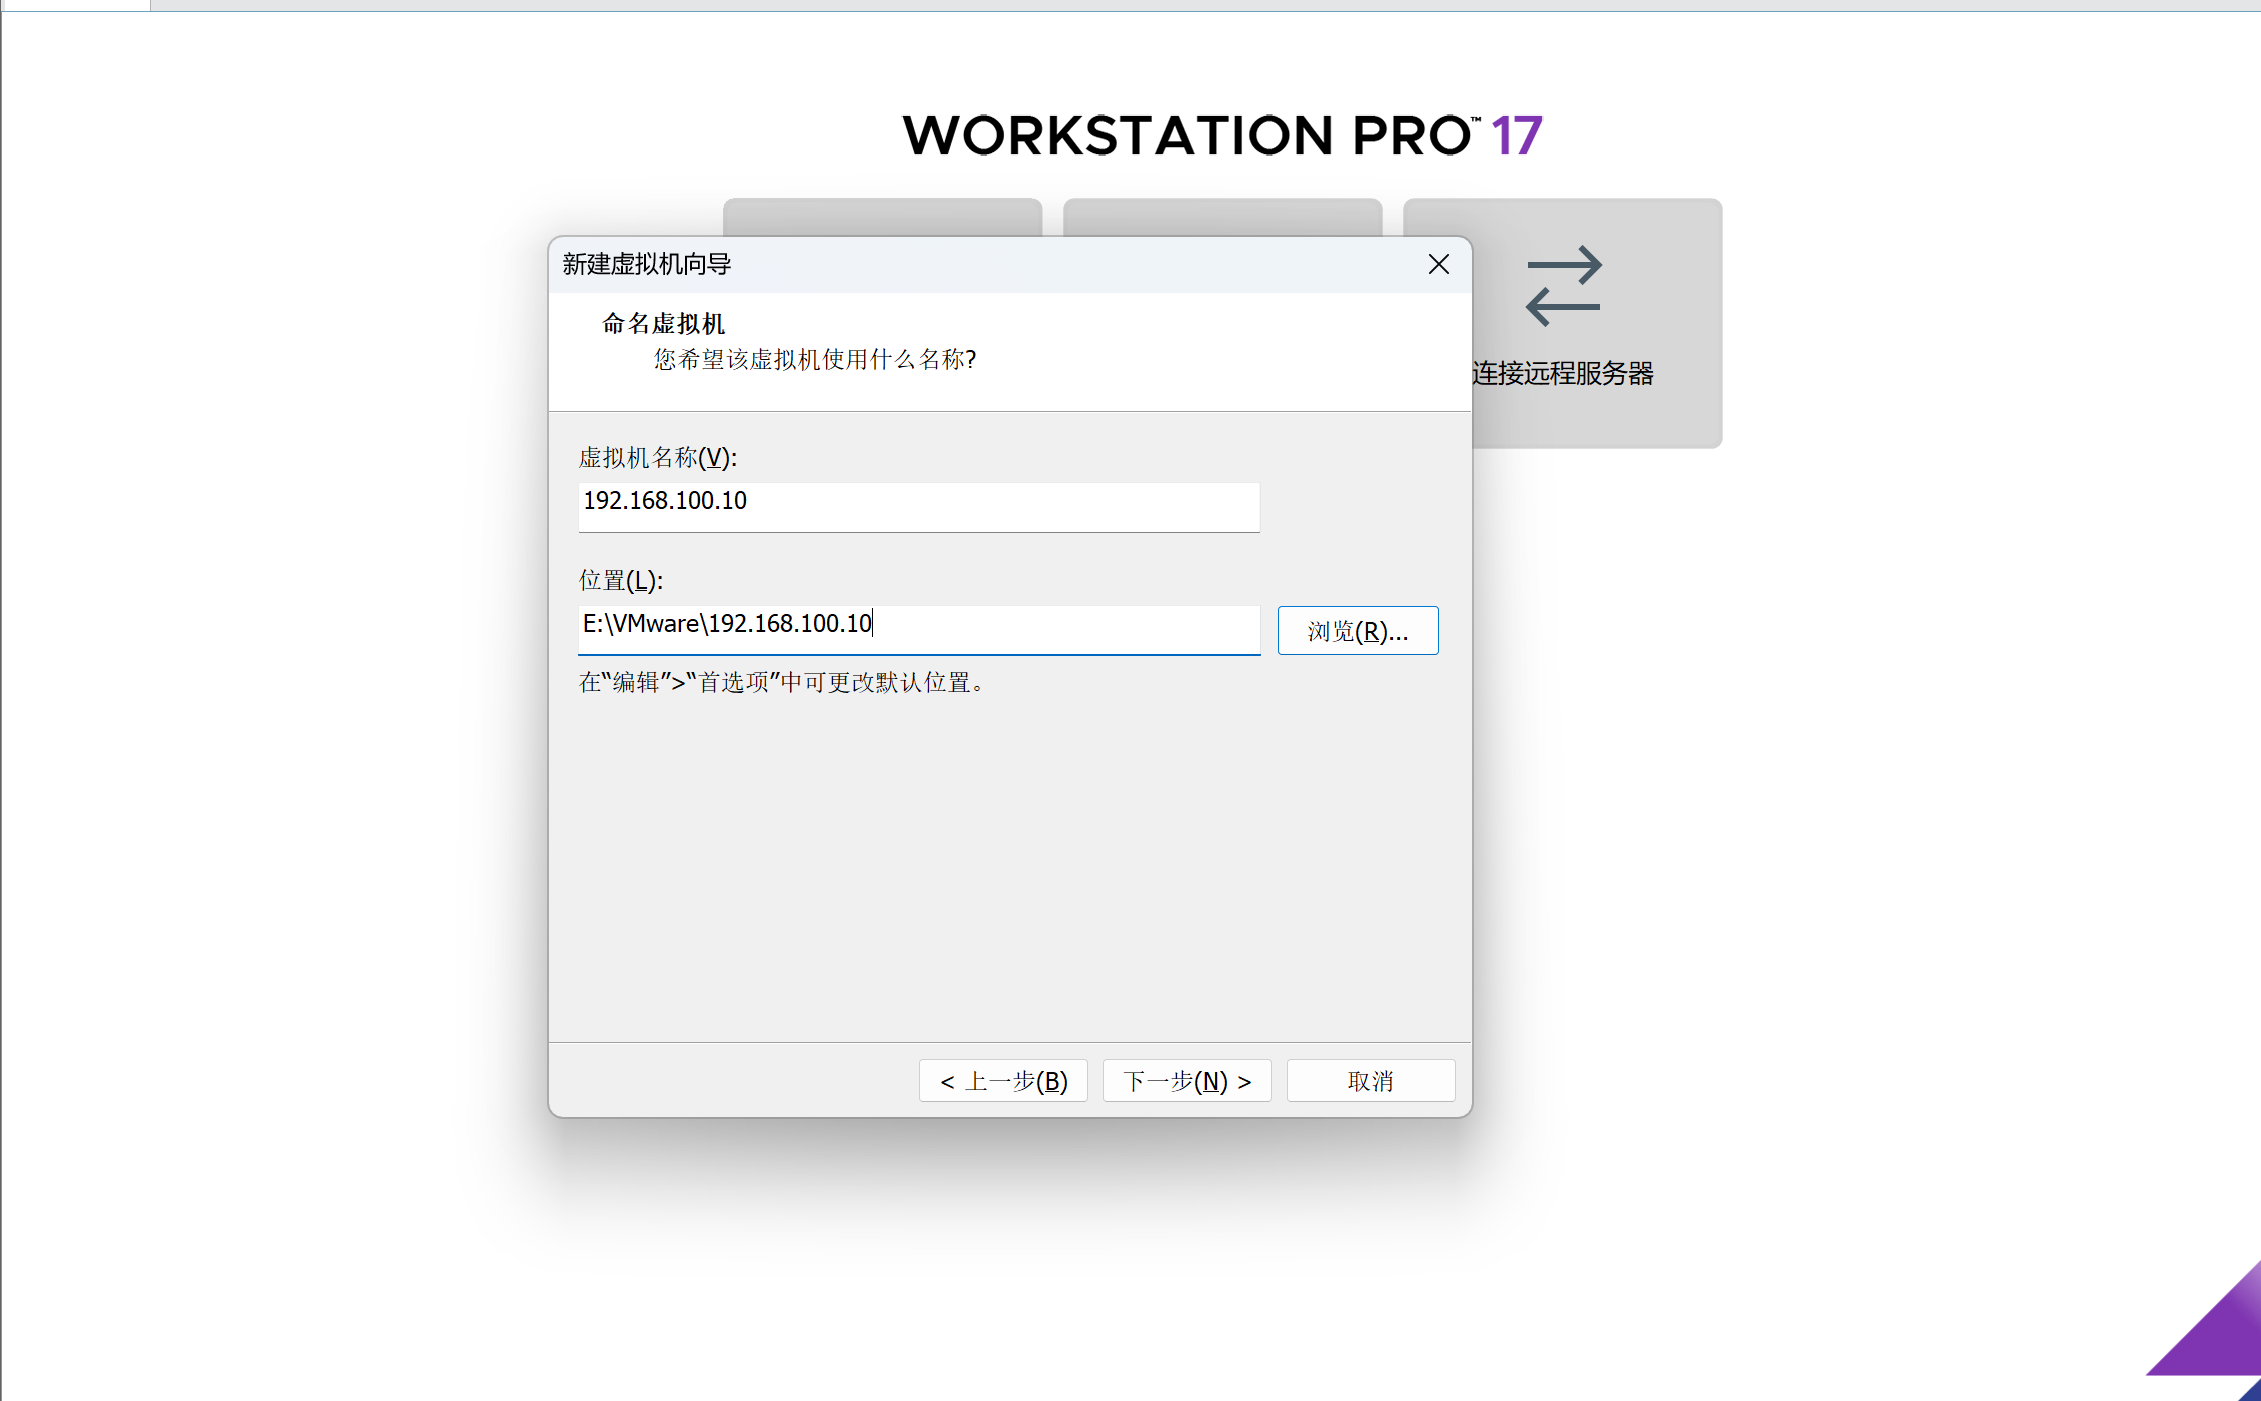Image resolution: width=2261 pixels, height=1401 pixels.
Task: Click the 新建虚拟机向导 title text
Action: 647,264
